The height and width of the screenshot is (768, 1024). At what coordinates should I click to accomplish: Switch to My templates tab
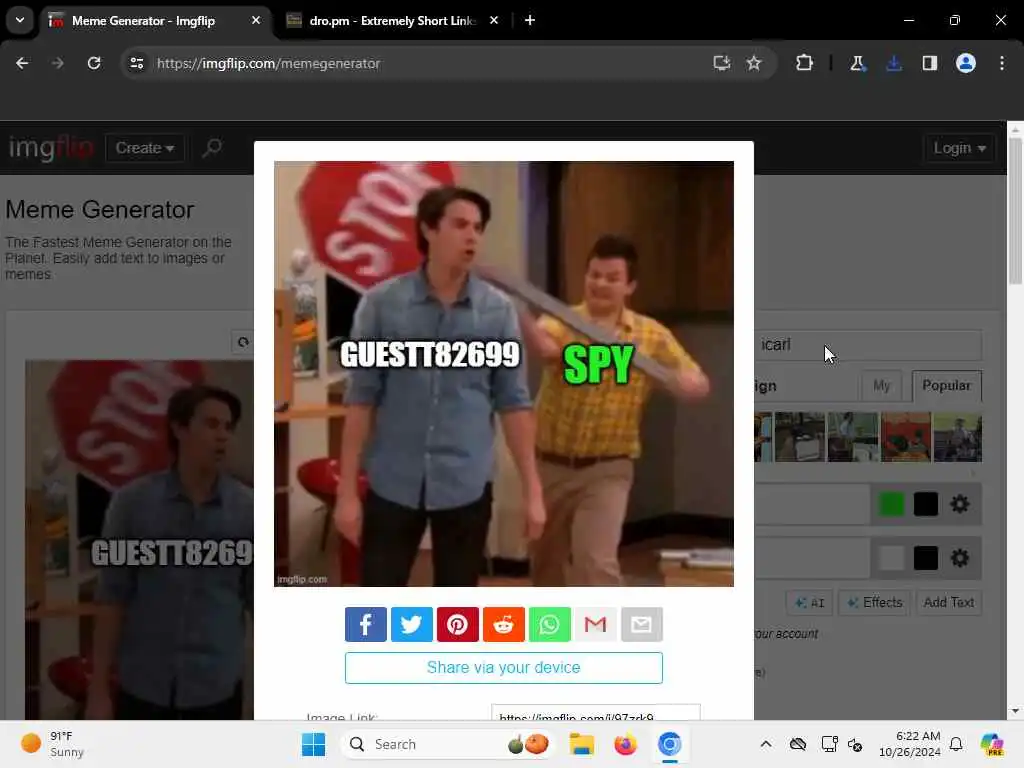[x=882, y=386]
